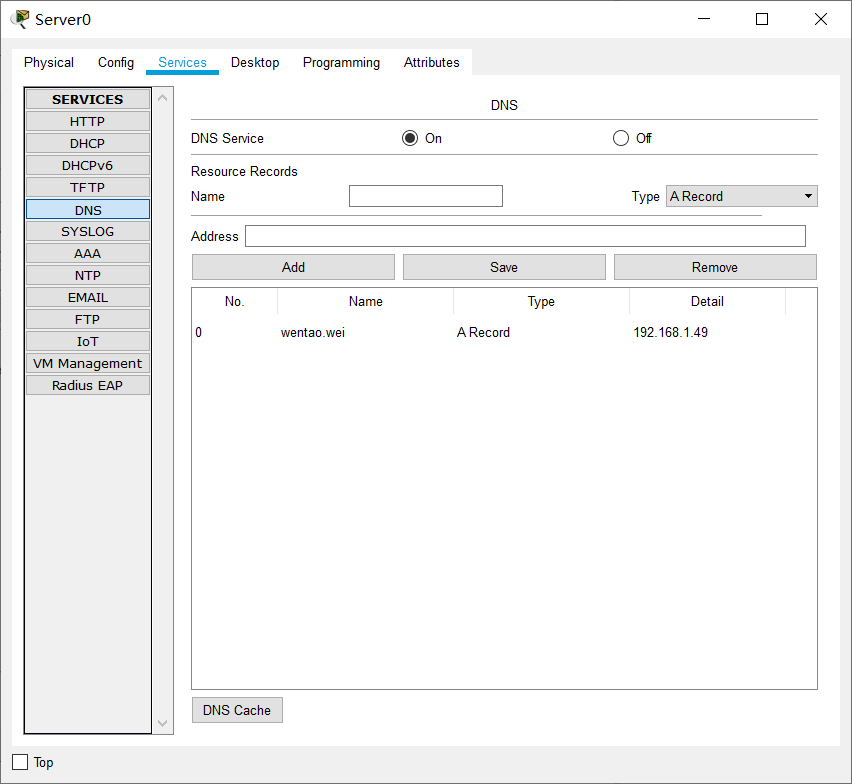Go to the Desktop tab
The width and height of the screenshot is (852, 784).
coord(255,62)
